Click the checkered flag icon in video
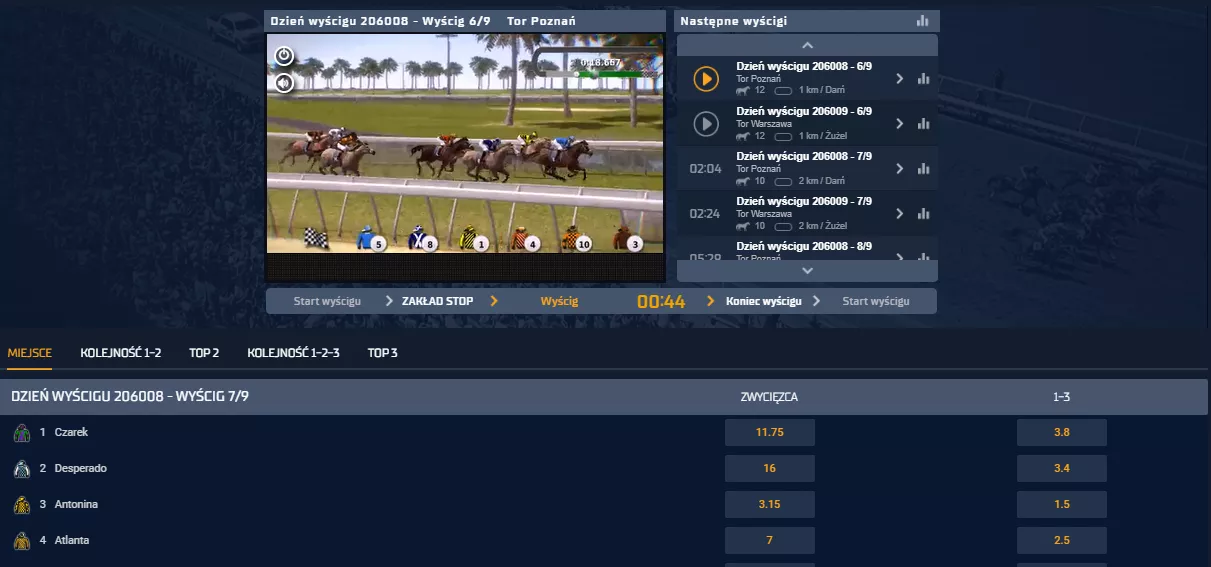Screen dimensions: 1211x567 tap(316, 238)
